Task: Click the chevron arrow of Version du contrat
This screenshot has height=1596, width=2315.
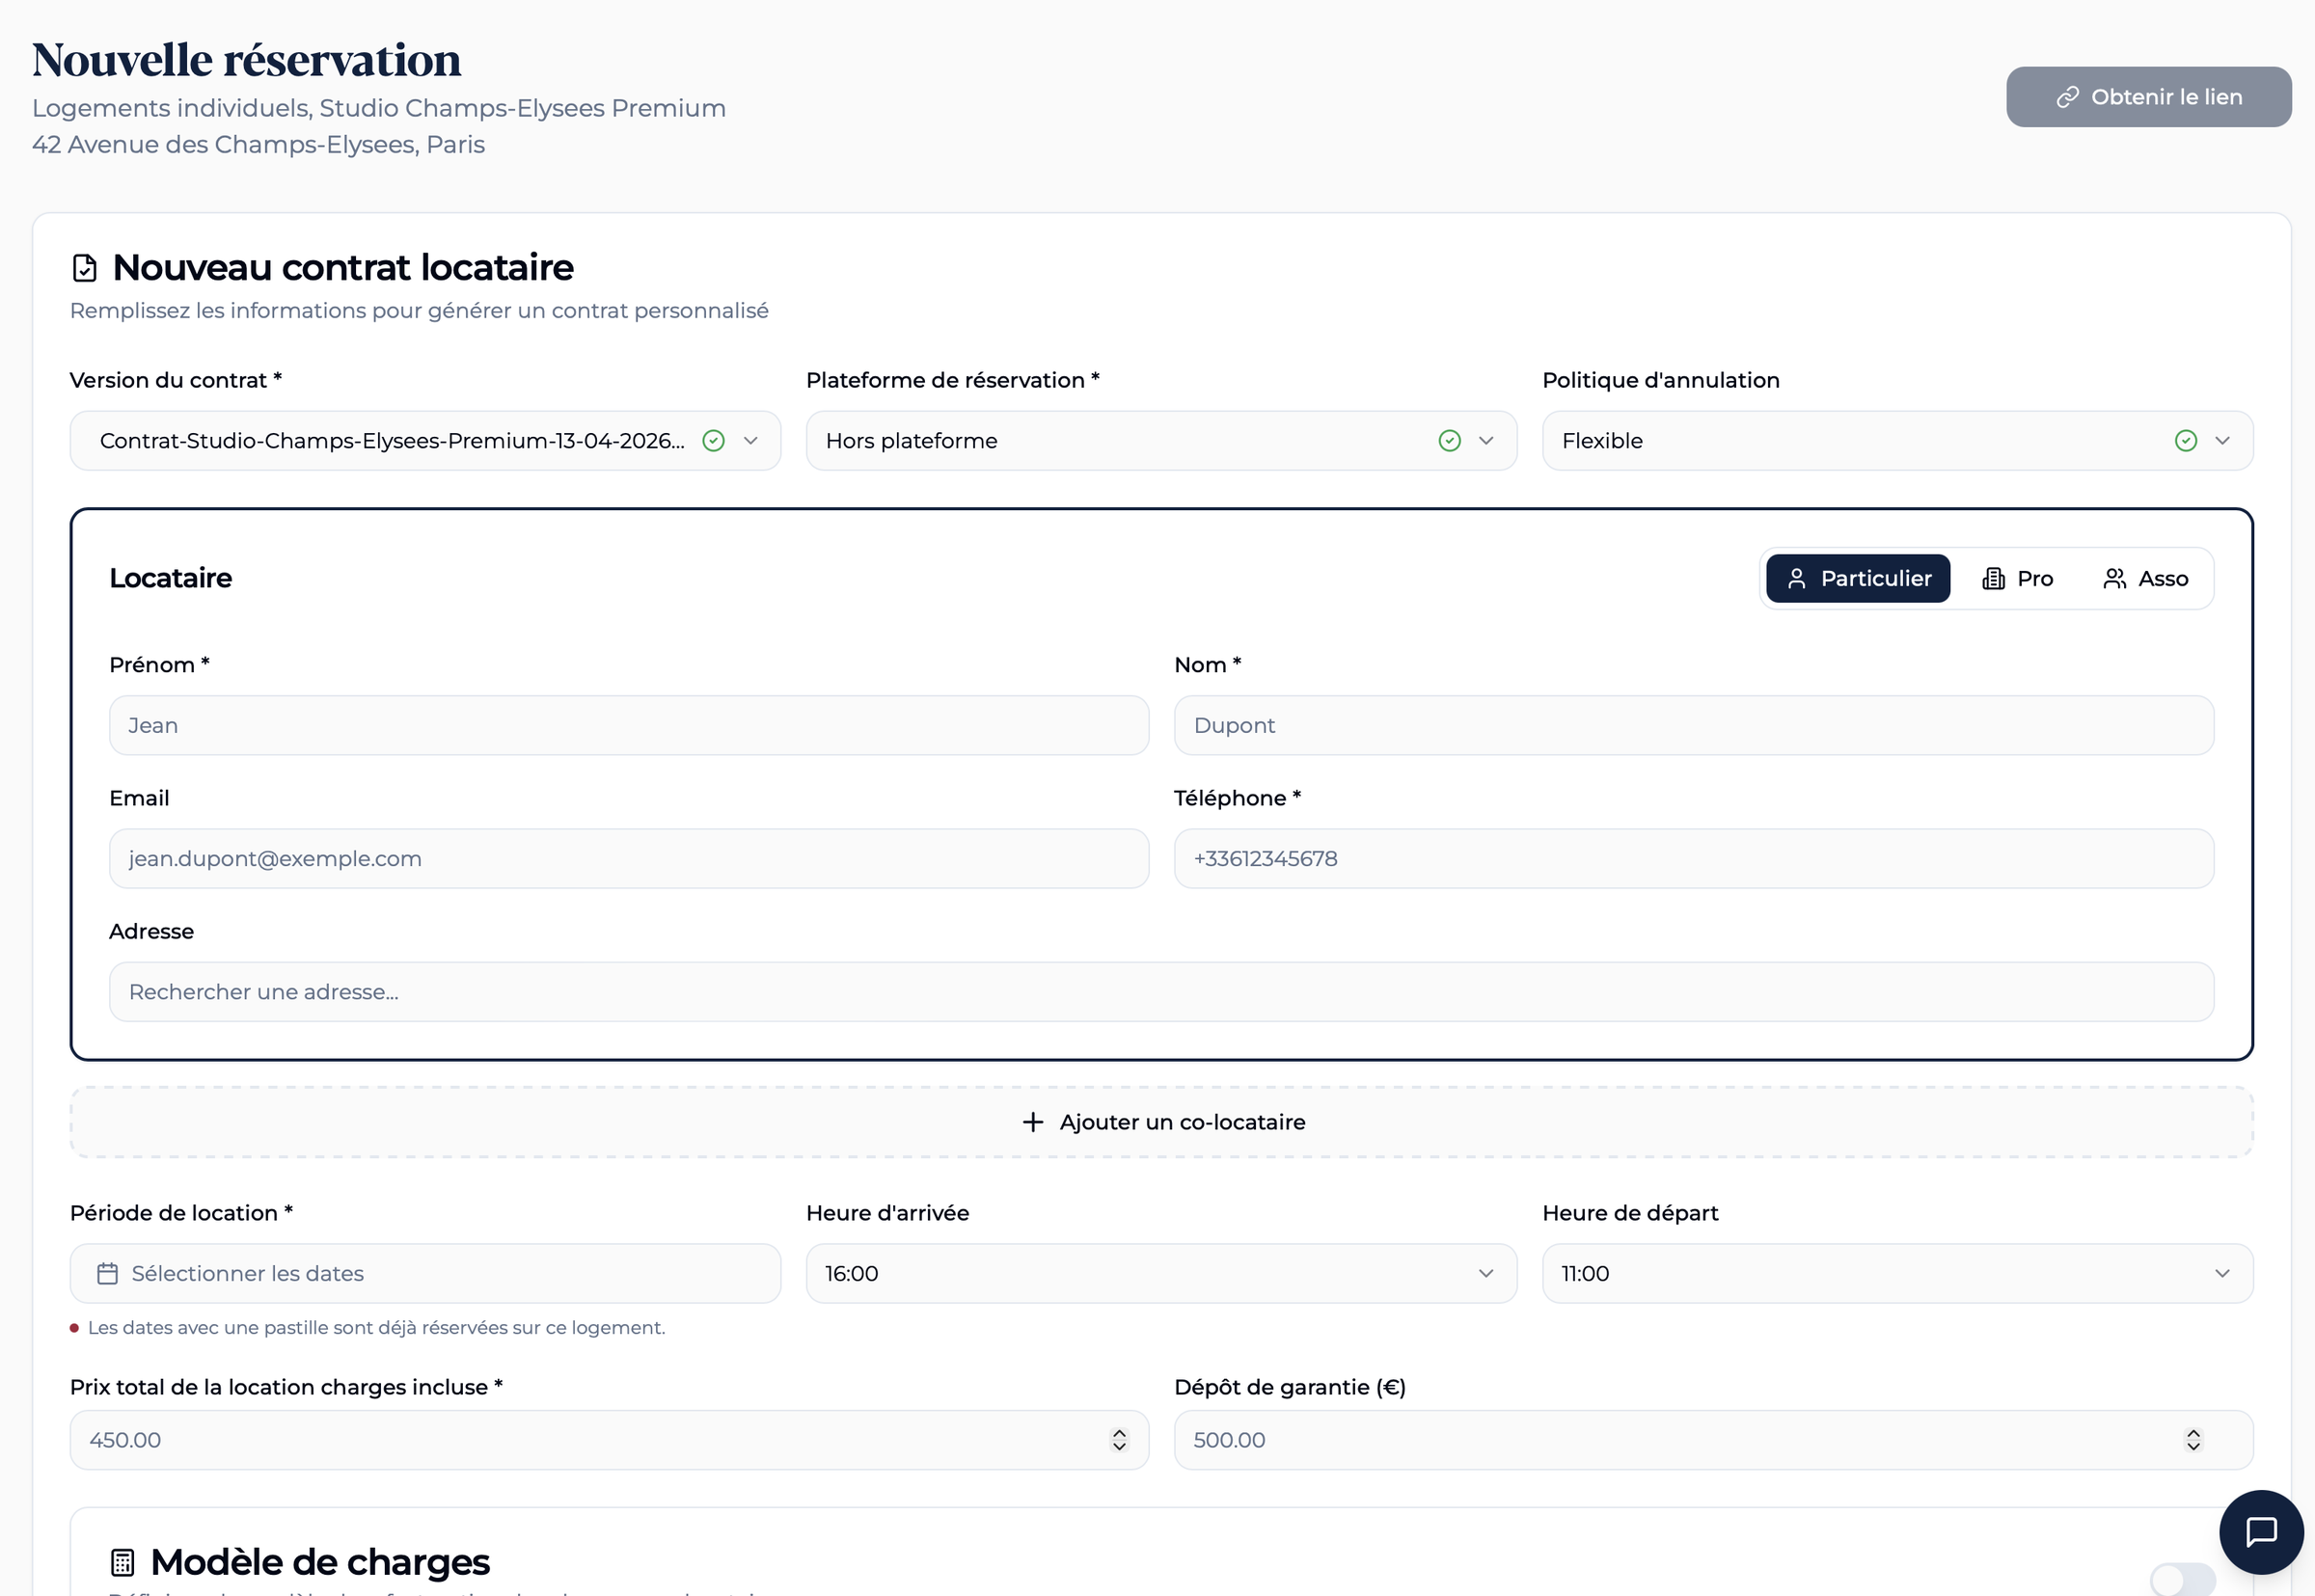Action: pyautogui.click(x=751, y=441)
